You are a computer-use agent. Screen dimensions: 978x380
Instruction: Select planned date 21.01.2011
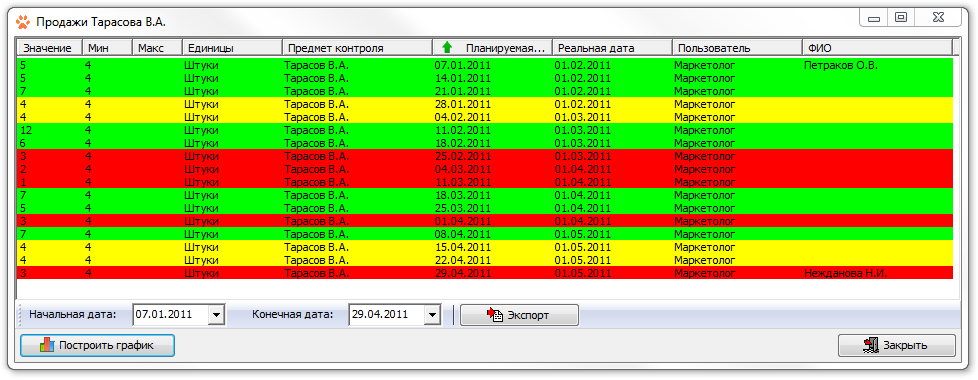point(463,91)
